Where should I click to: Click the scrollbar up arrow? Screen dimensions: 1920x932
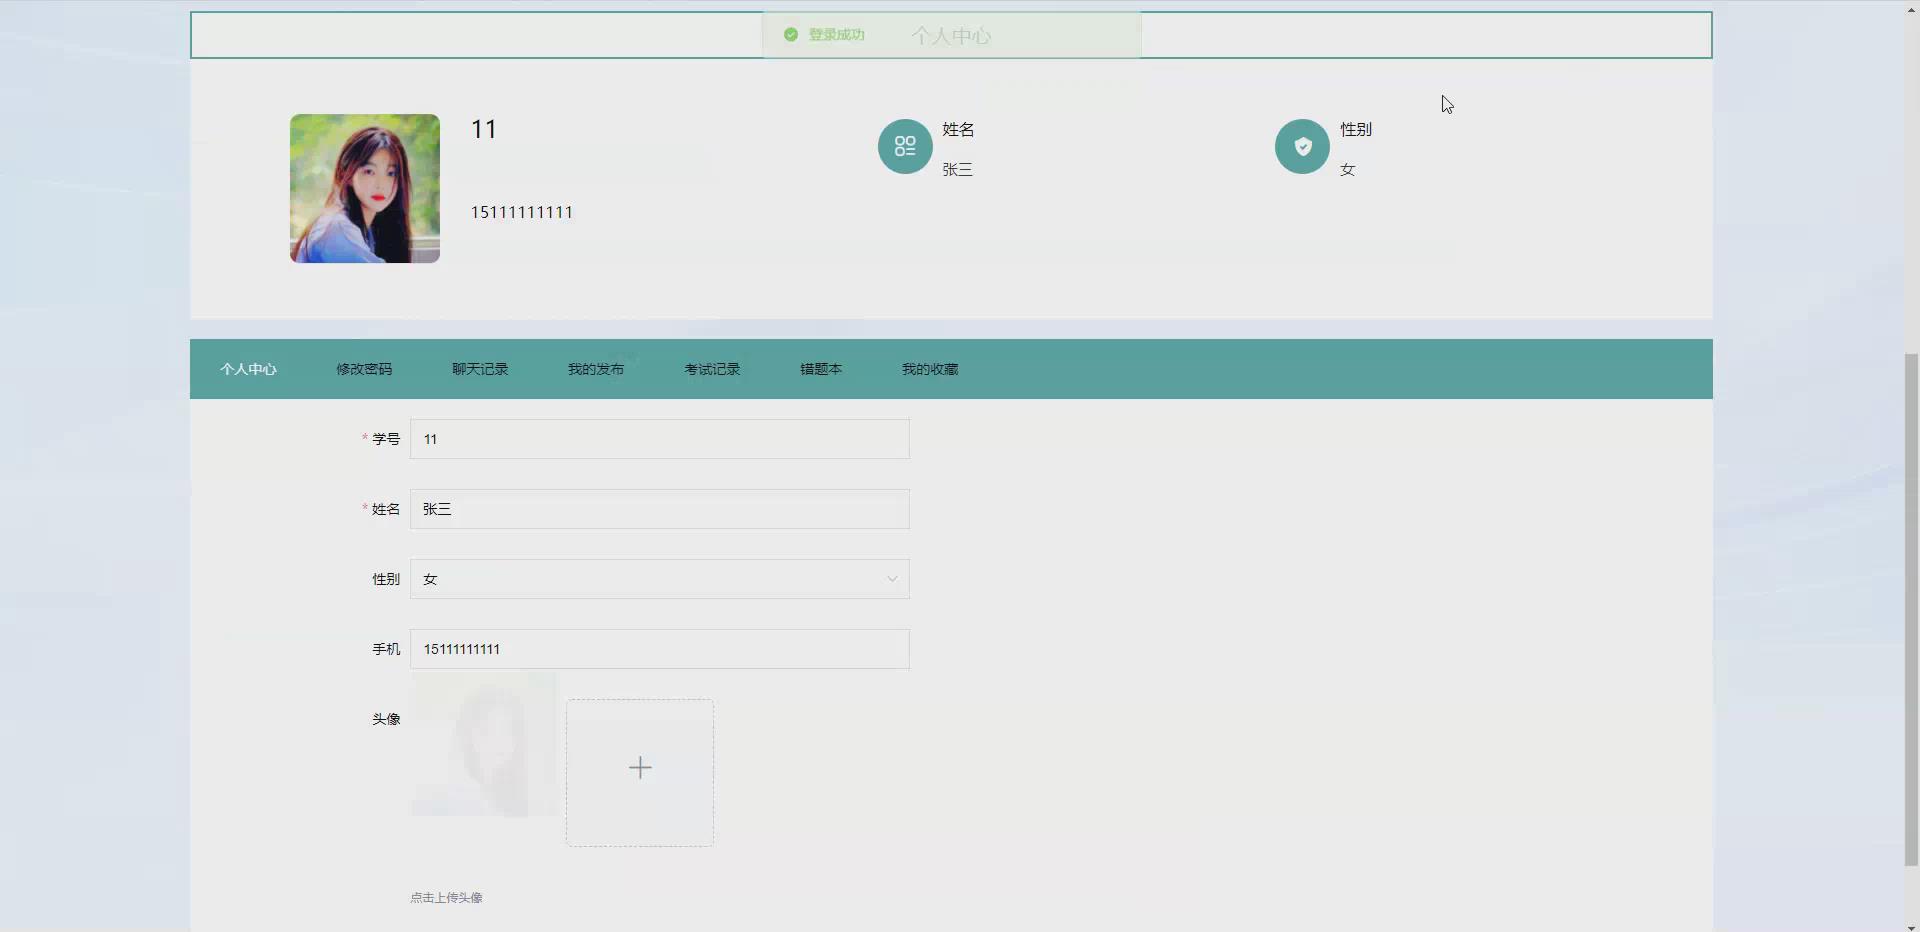[x=1911, y=8]
